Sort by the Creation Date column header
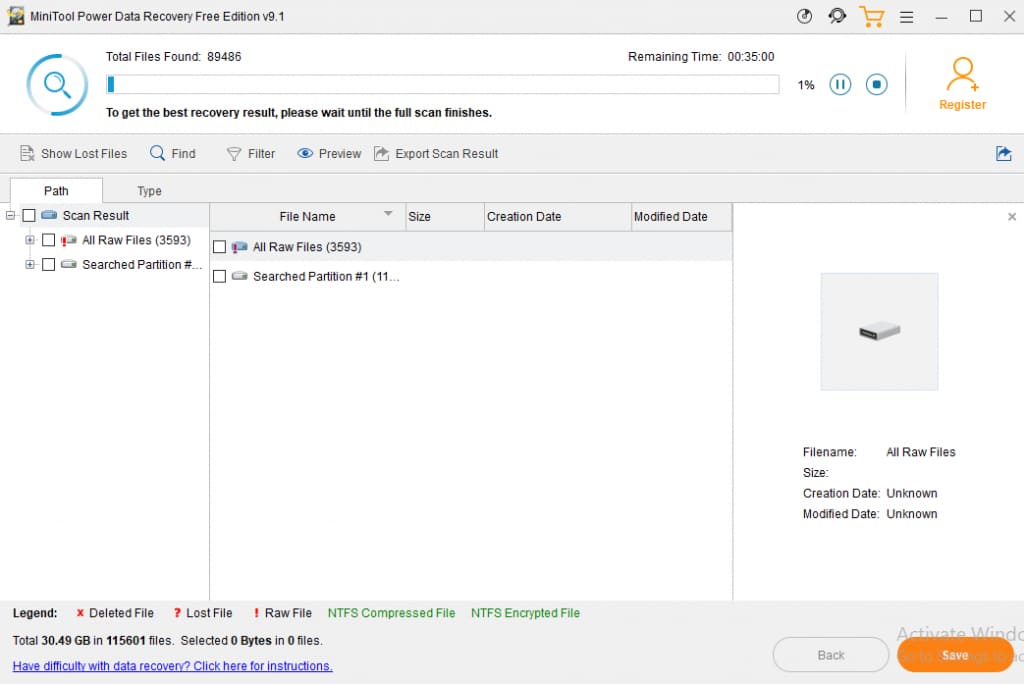Image resolution: width=1024 pixels, height=684 pixels. click(x=557, y=216)
